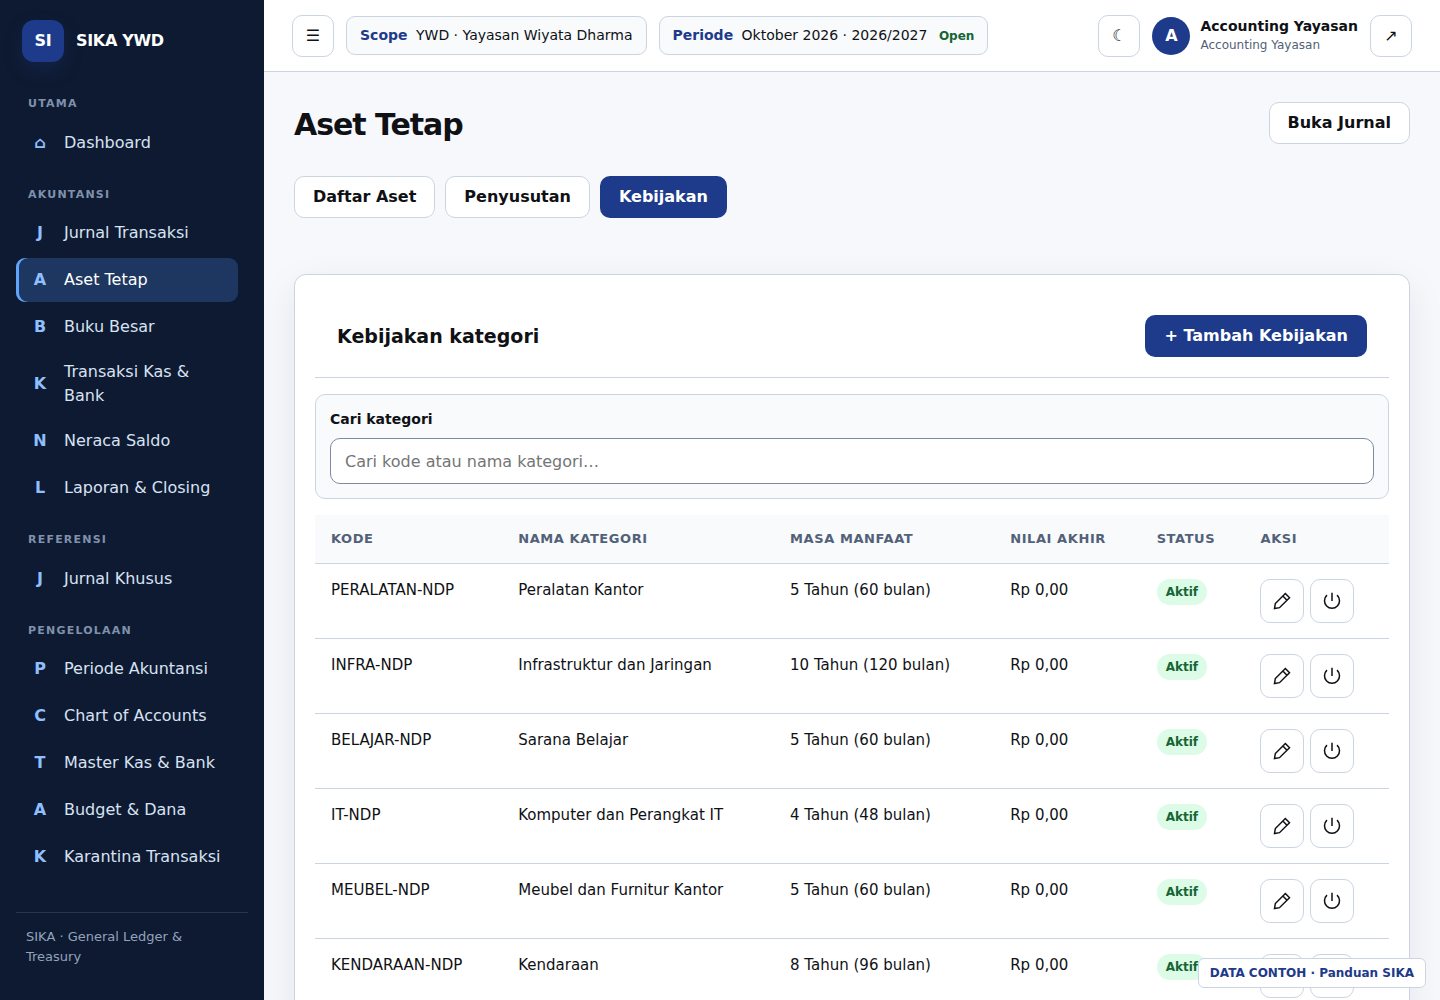Click the Tambah Kebijakan button
The image size is (1440, 1000).
pyautogui.click(x=1256, y=336)
